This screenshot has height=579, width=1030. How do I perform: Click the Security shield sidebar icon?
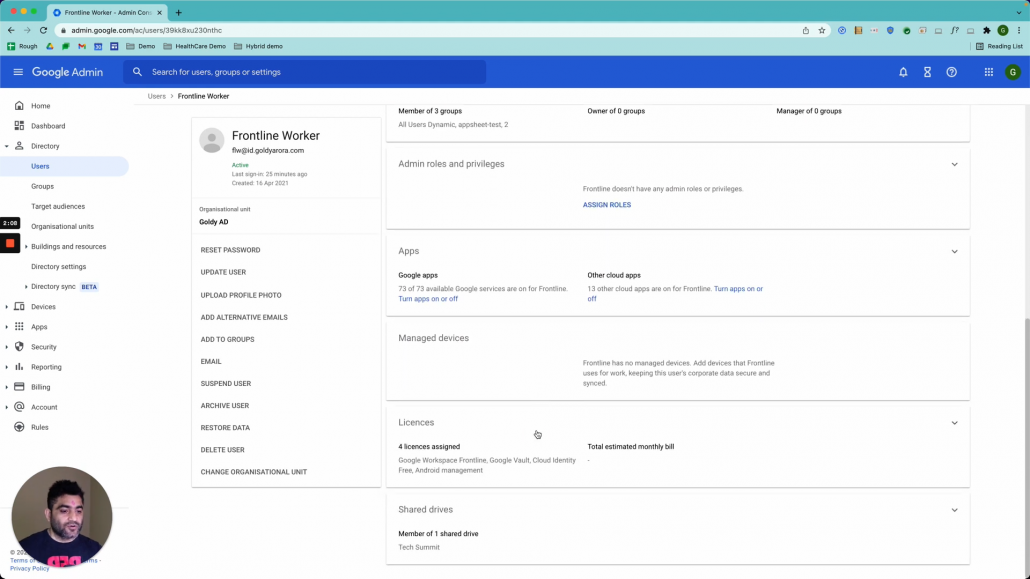[19, 346]
